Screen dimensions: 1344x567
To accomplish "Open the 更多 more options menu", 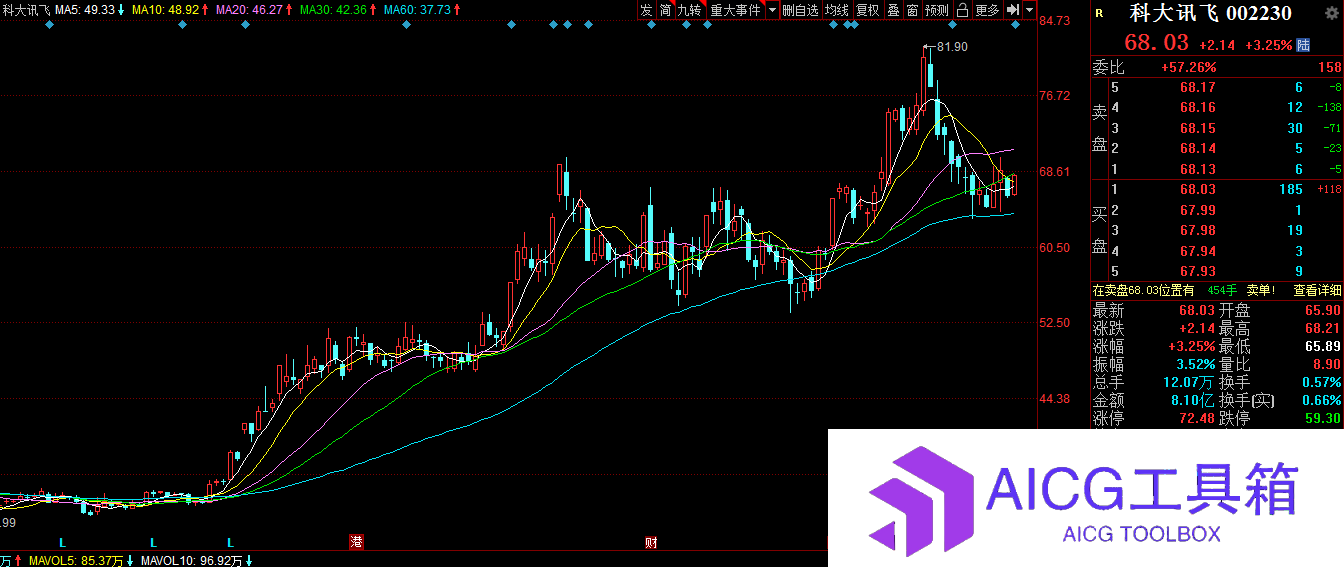I will (x=987, y=10).
